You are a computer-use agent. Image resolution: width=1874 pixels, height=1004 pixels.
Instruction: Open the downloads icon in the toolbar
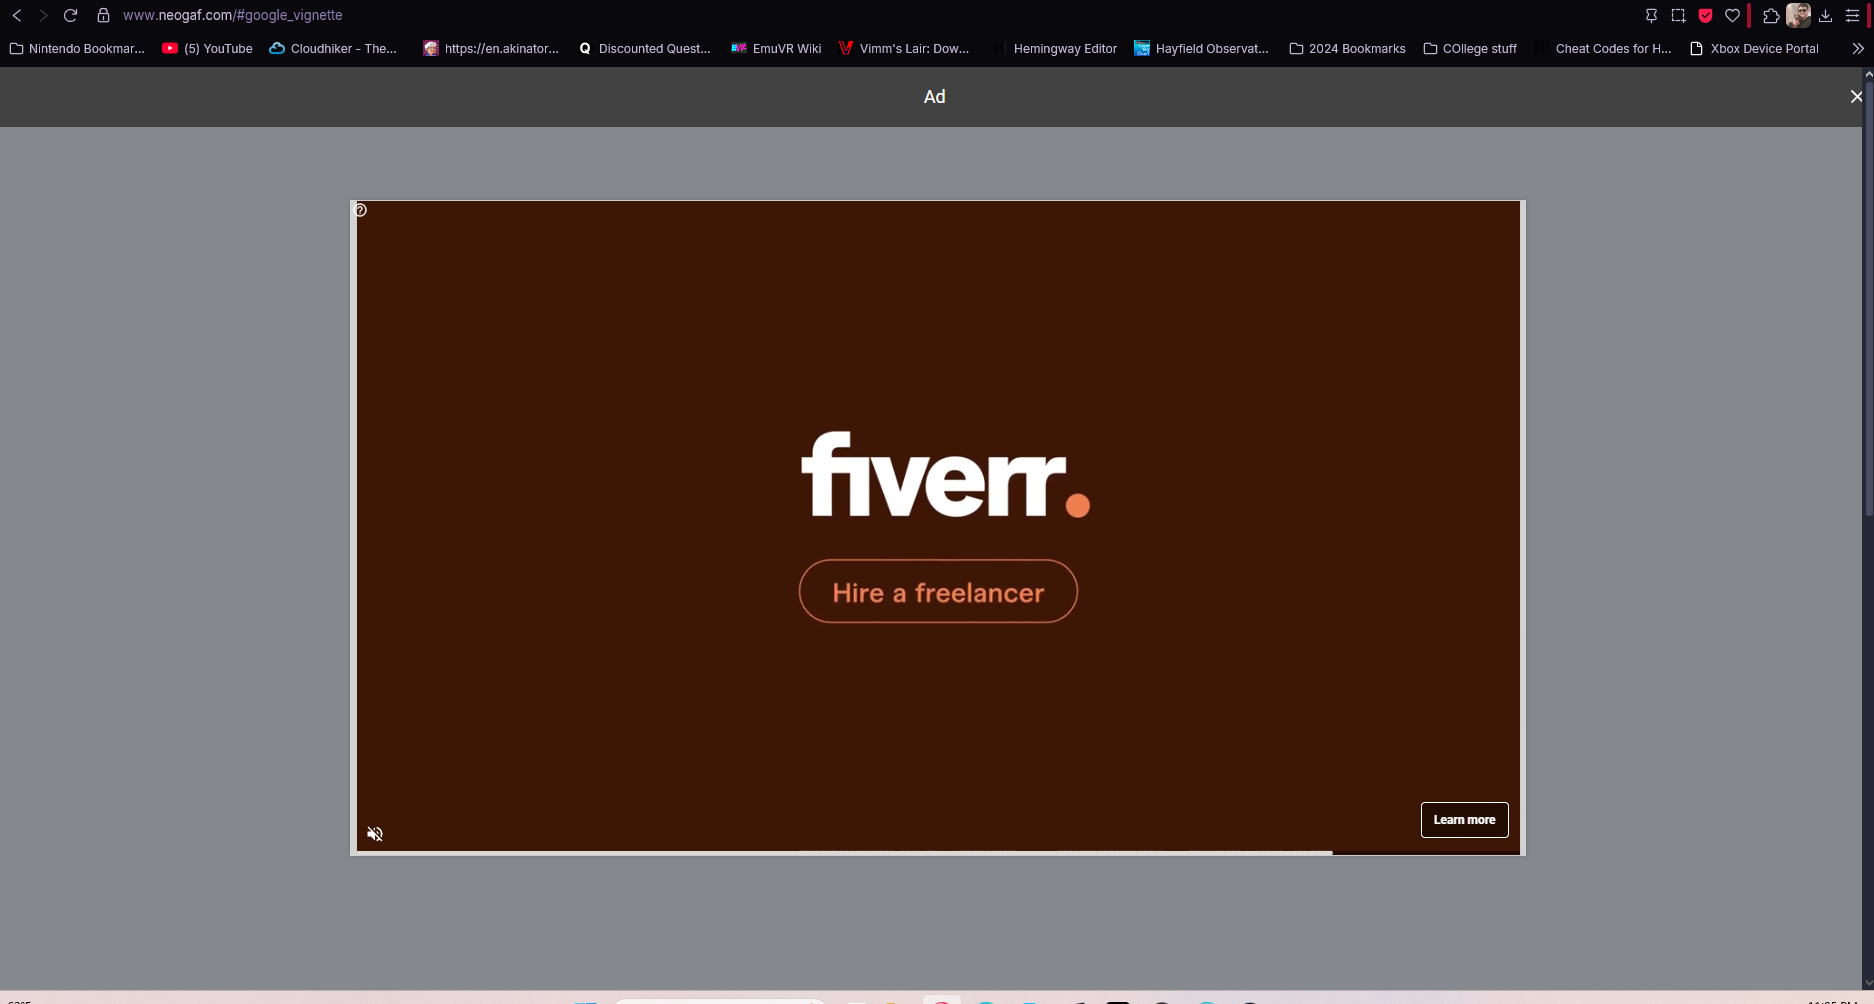coord(1825,15)
